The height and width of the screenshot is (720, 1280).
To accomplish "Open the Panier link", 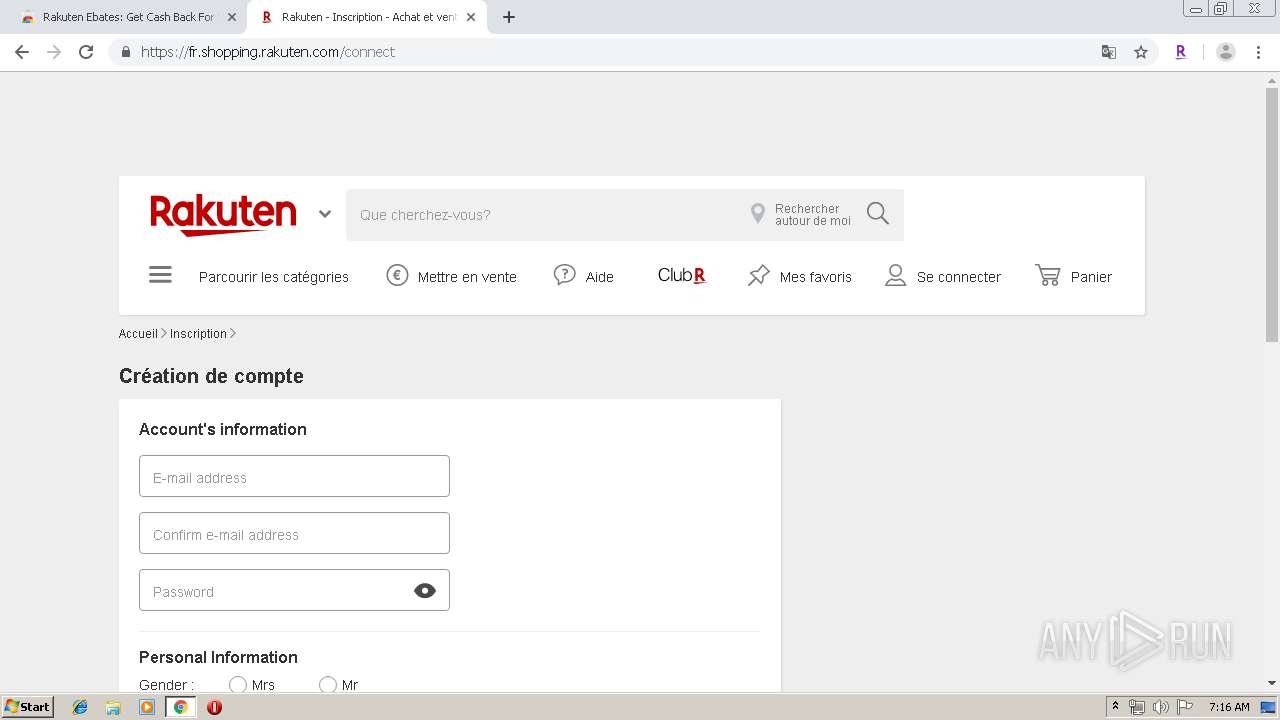I will point(1091,277).
